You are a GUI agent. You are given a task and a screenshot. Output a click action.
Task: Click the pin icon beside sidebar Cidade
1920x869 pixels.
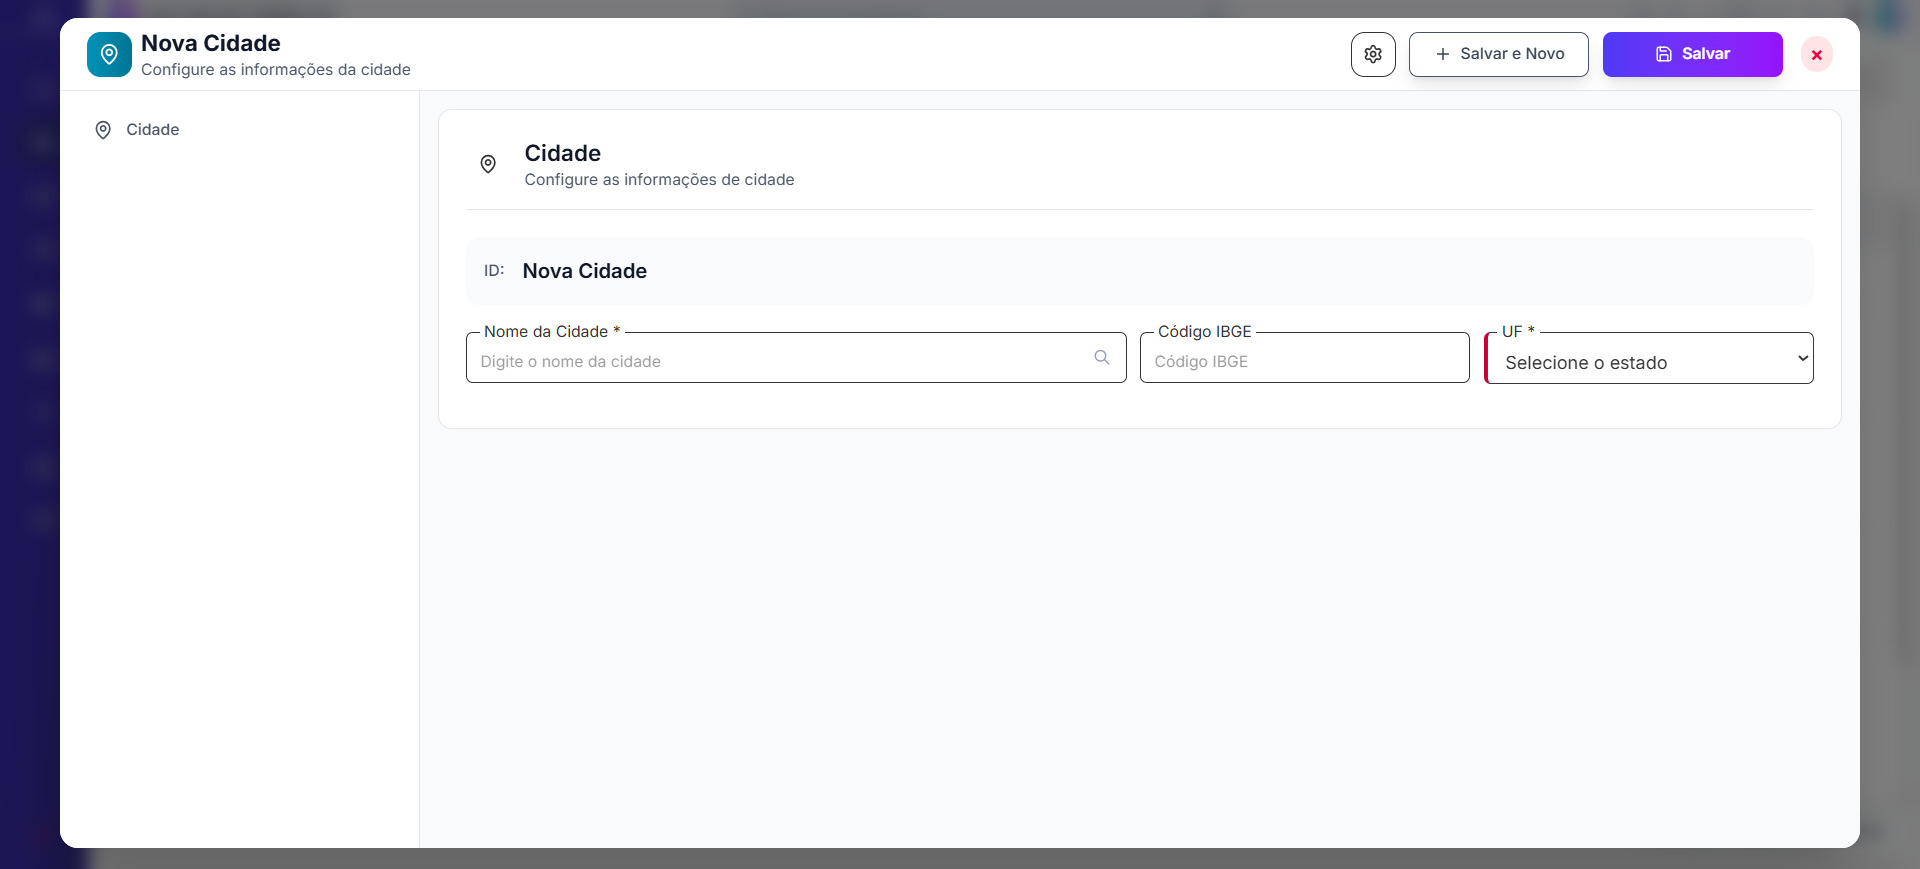[103, 130]
